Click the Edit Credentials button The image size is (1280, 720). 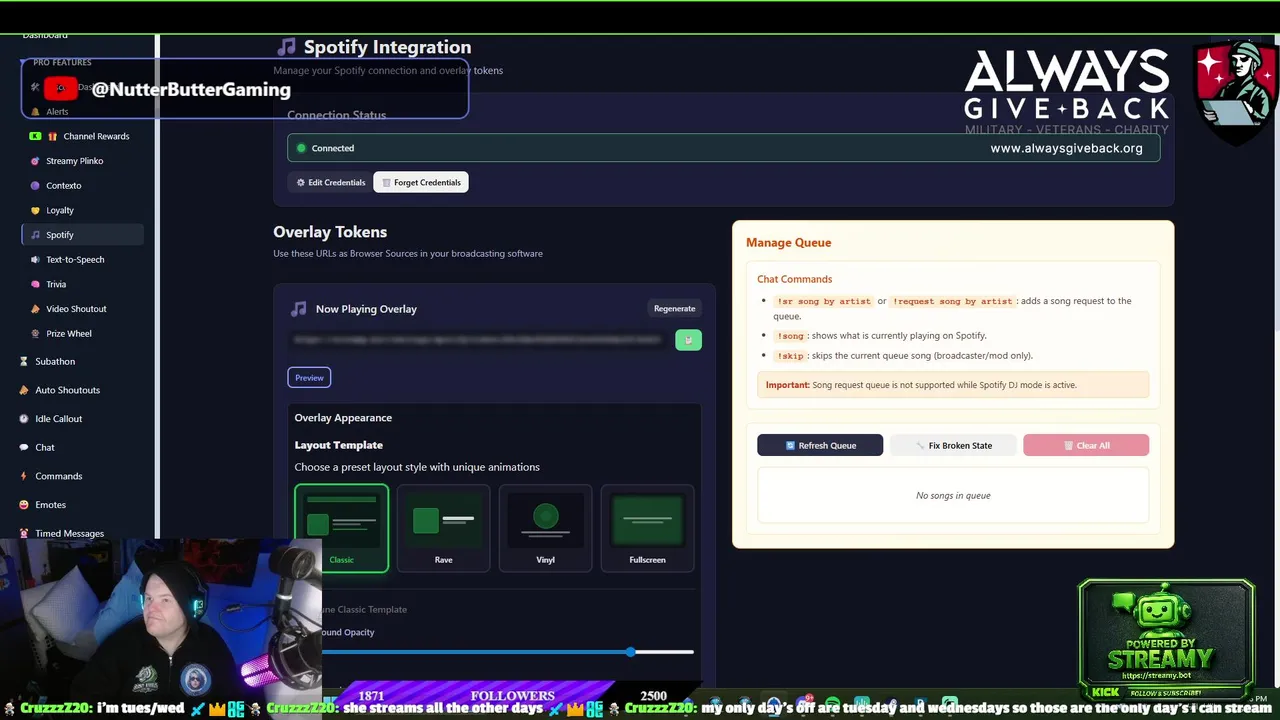pyautogui.click(x=330, y=182)
